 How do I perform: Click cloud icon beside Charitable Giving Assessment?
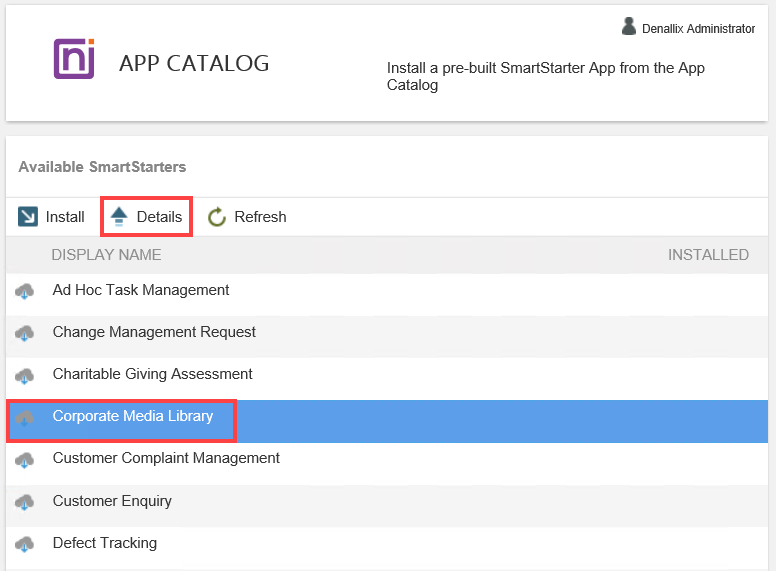click(x=25, y=375)
